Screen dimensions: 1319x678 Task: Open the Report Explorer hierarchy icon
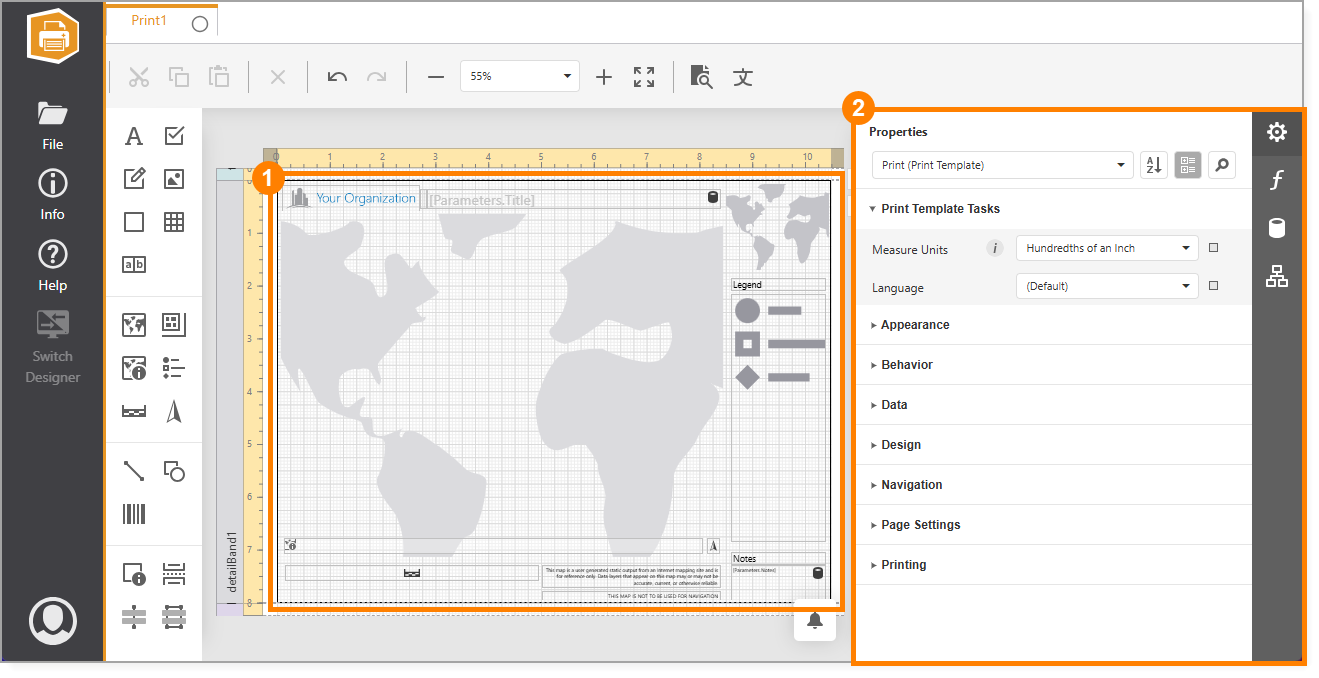tap(1276, 277)
